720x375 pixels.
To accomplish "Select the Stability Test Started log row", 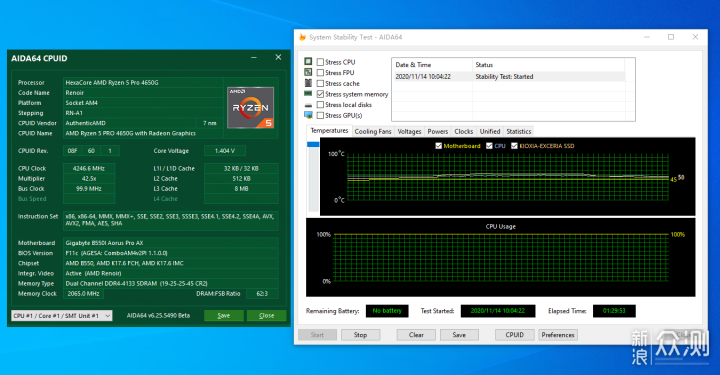I will [x=509, y=77].
